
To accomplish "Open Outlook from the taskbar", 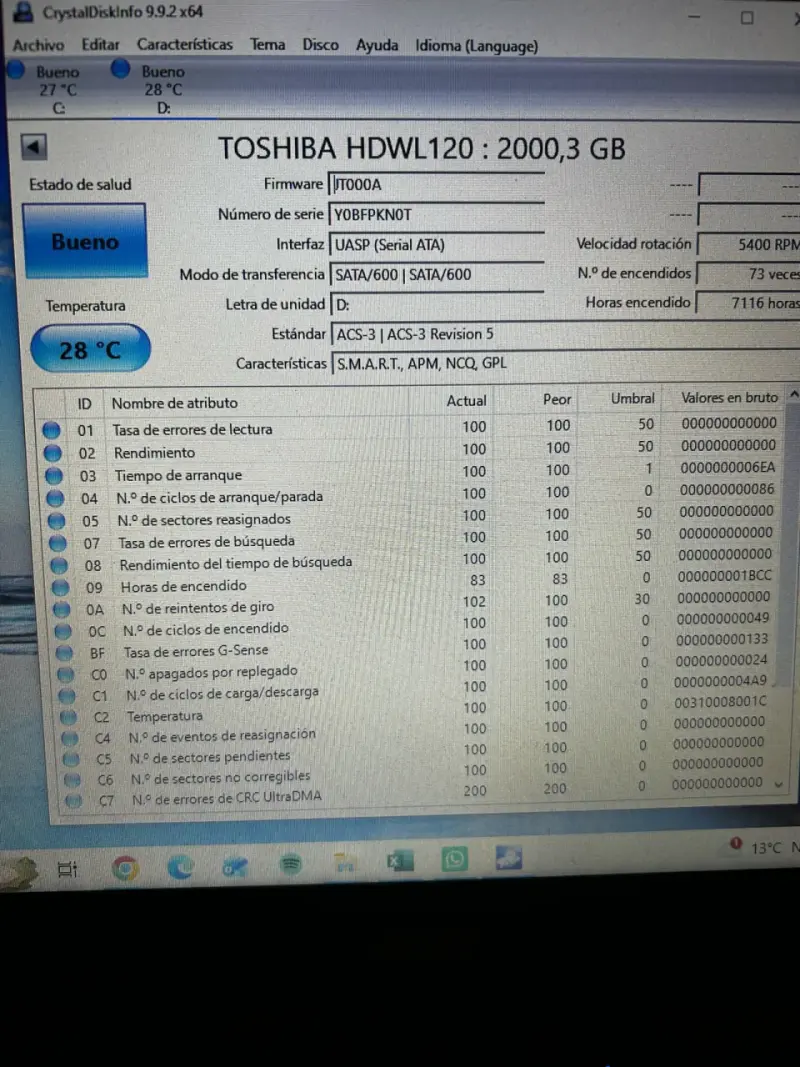I will 235,866.
